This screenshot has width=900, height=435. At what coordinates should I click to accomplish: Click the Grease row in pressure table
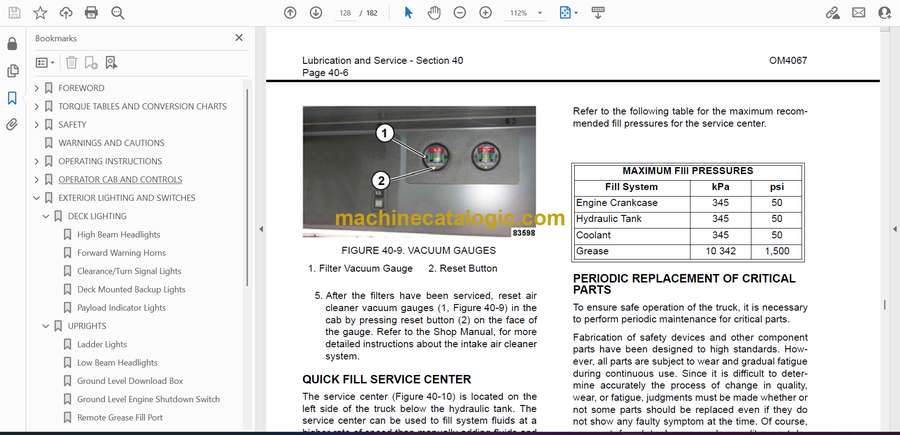click(x=688, y=251)
